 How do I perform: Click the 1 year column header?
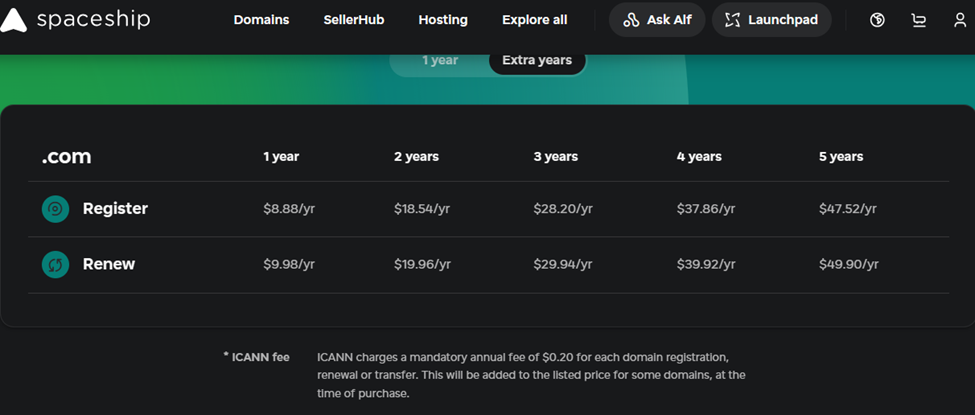click(281, 157)
